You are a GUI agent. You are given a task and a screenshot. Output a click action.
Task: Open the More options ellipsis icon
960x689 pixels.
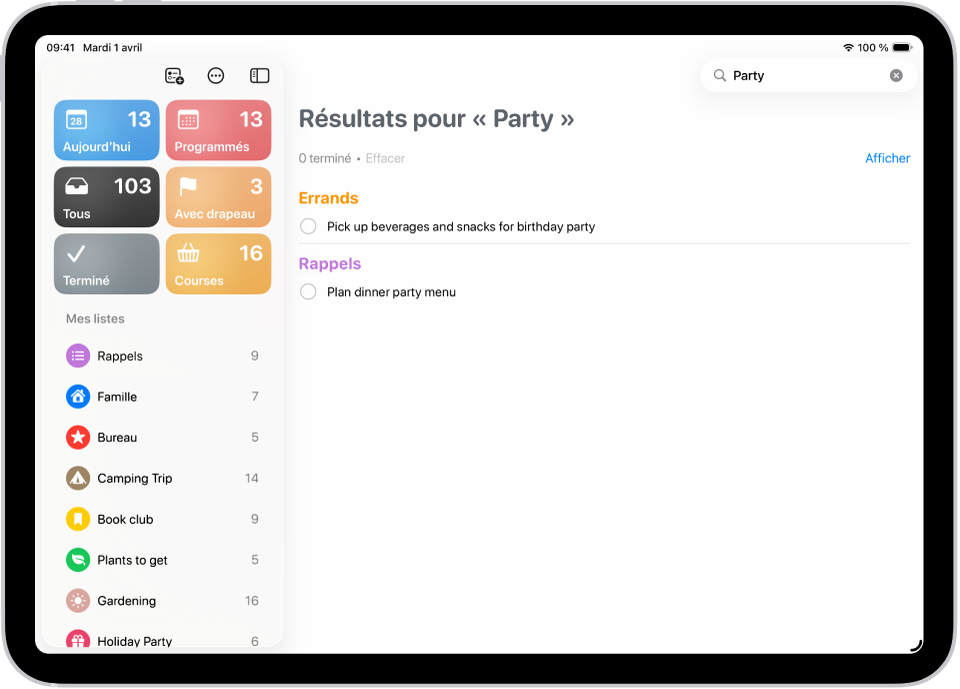(216, 75)
